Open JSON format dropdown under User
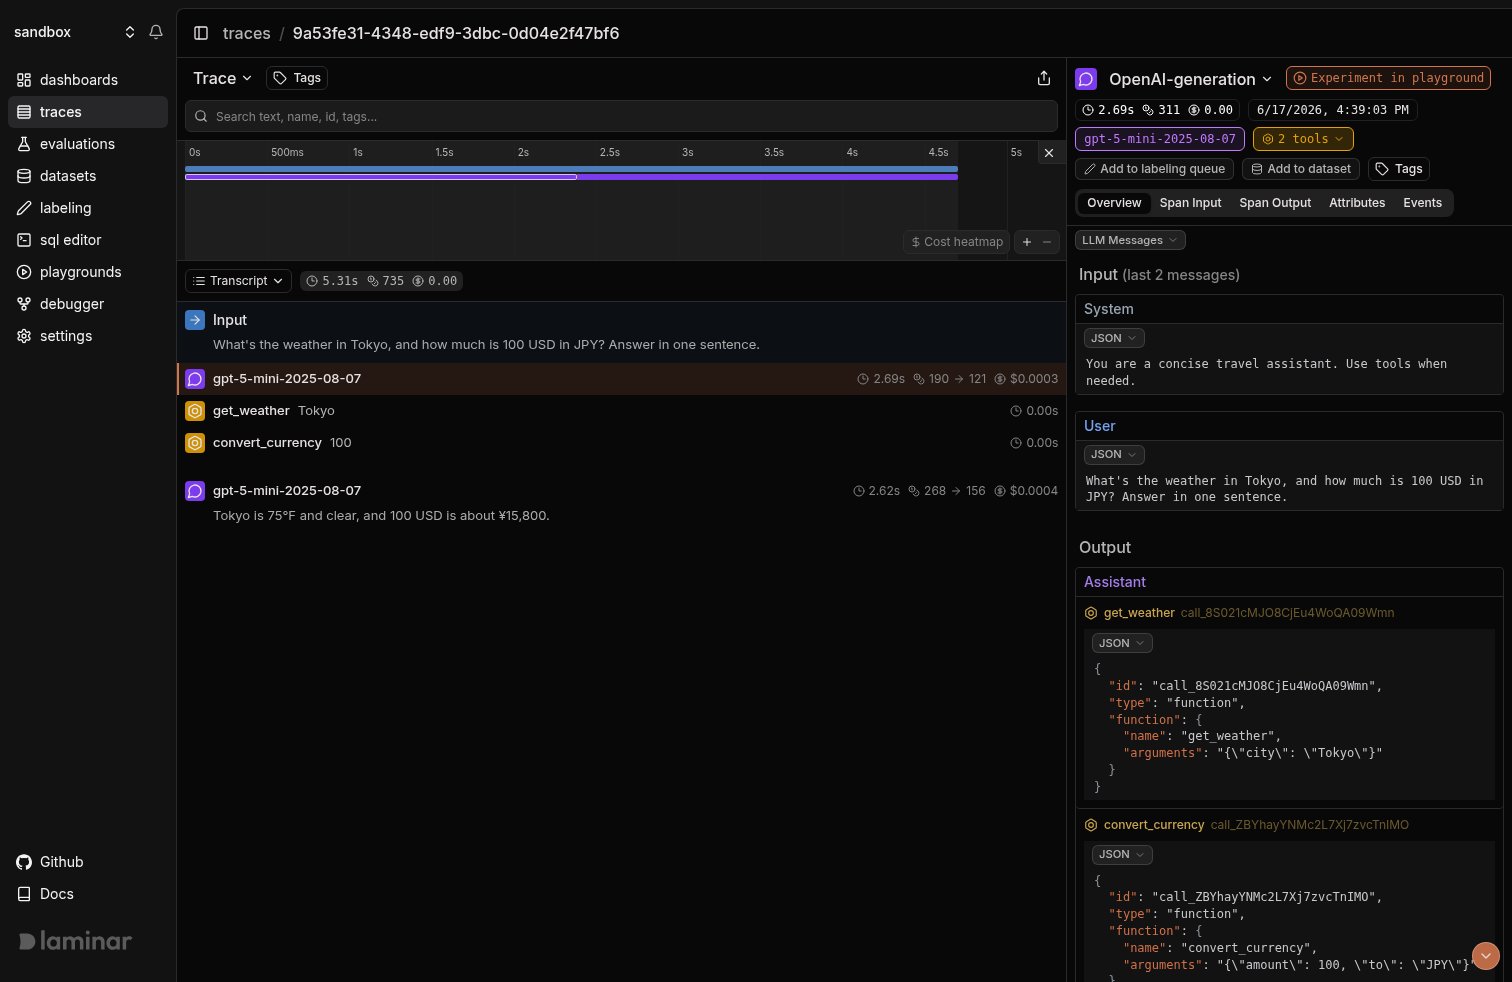Screen dimensions: 1512x982 coord(1114,454)
